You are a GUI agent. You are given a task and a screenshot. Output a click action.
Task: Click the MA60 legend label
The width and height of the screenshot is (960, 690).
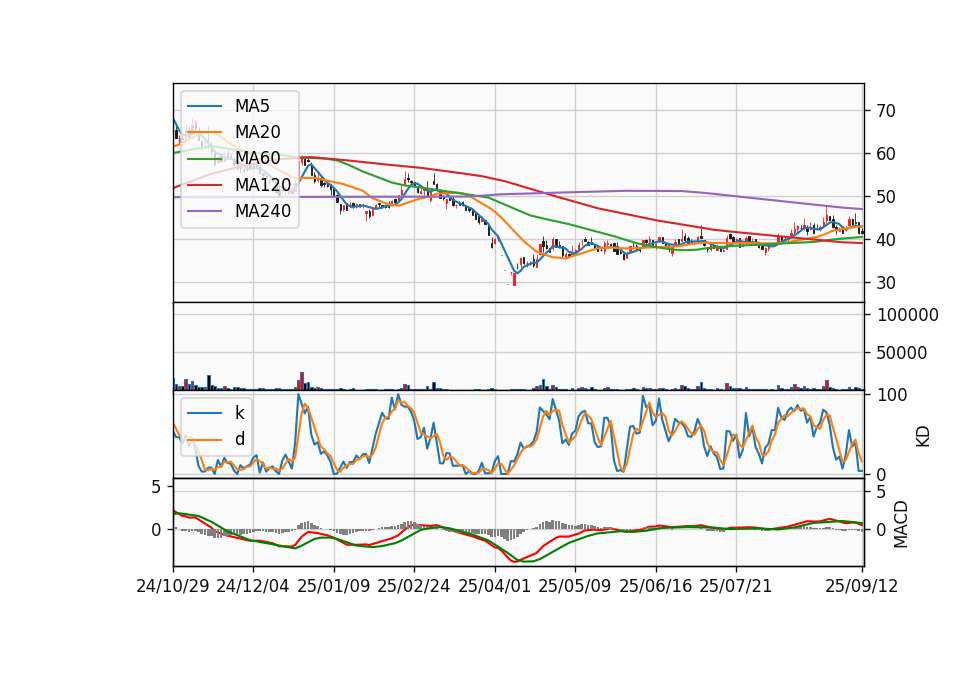[x=257, y=159]
